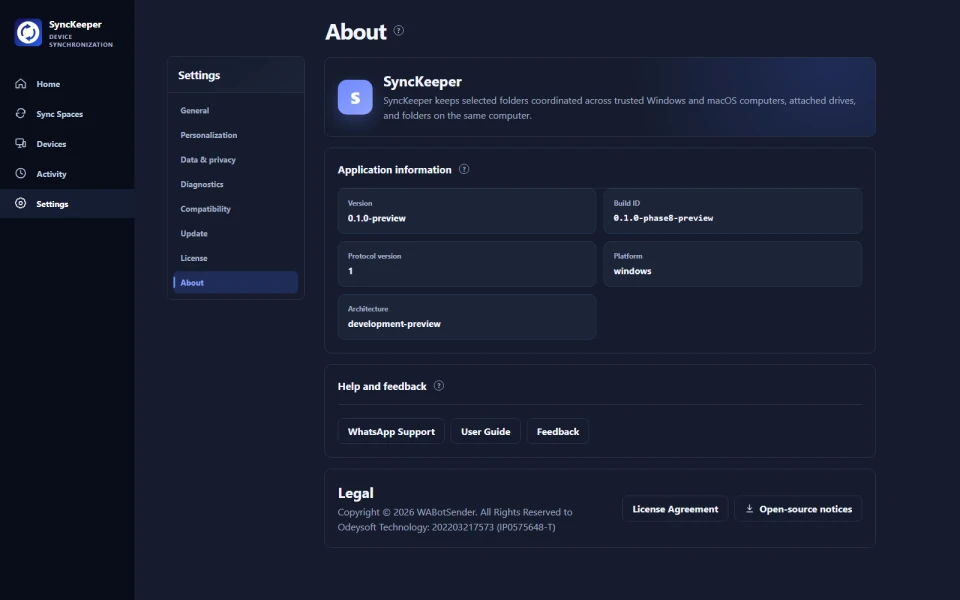Open the User Guide

(x=486, y=431)
